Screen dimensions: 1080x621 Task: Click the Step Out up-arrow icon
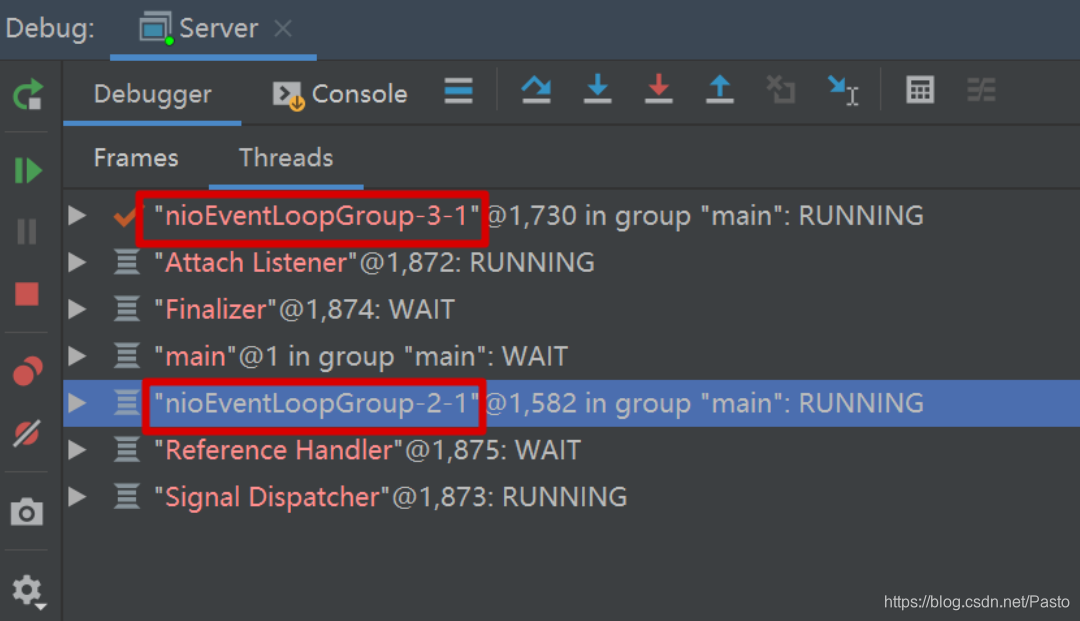720,90
